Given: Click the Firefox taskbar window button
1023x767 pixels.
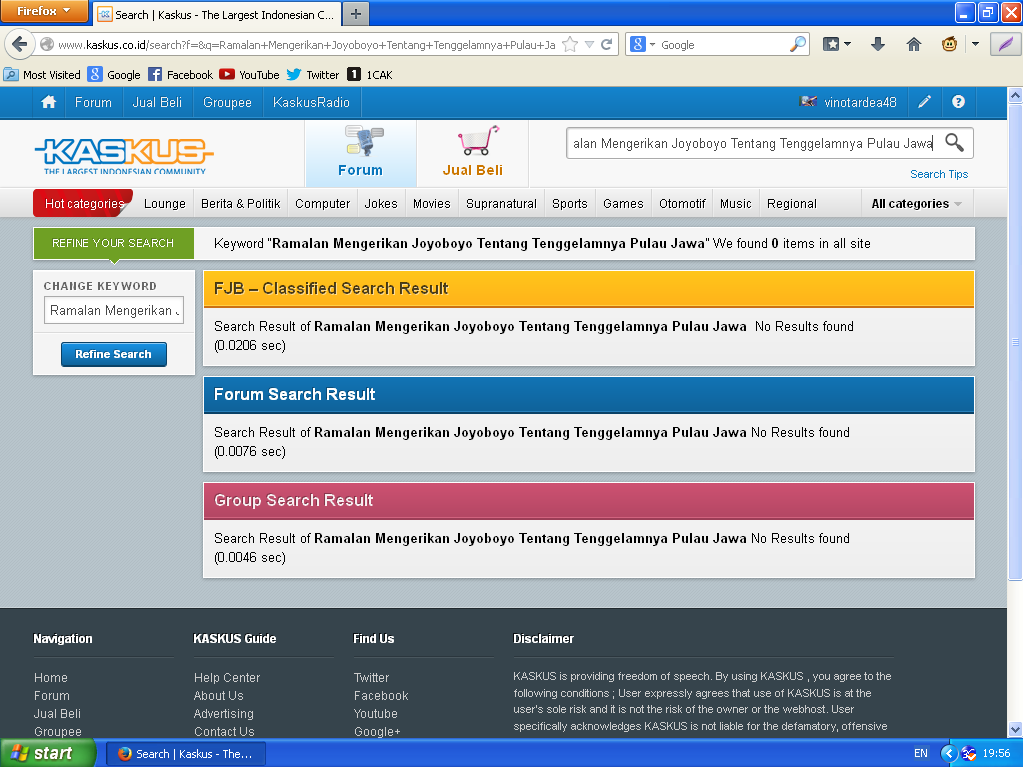Looking at the screenshot, I should coord(186,754).
